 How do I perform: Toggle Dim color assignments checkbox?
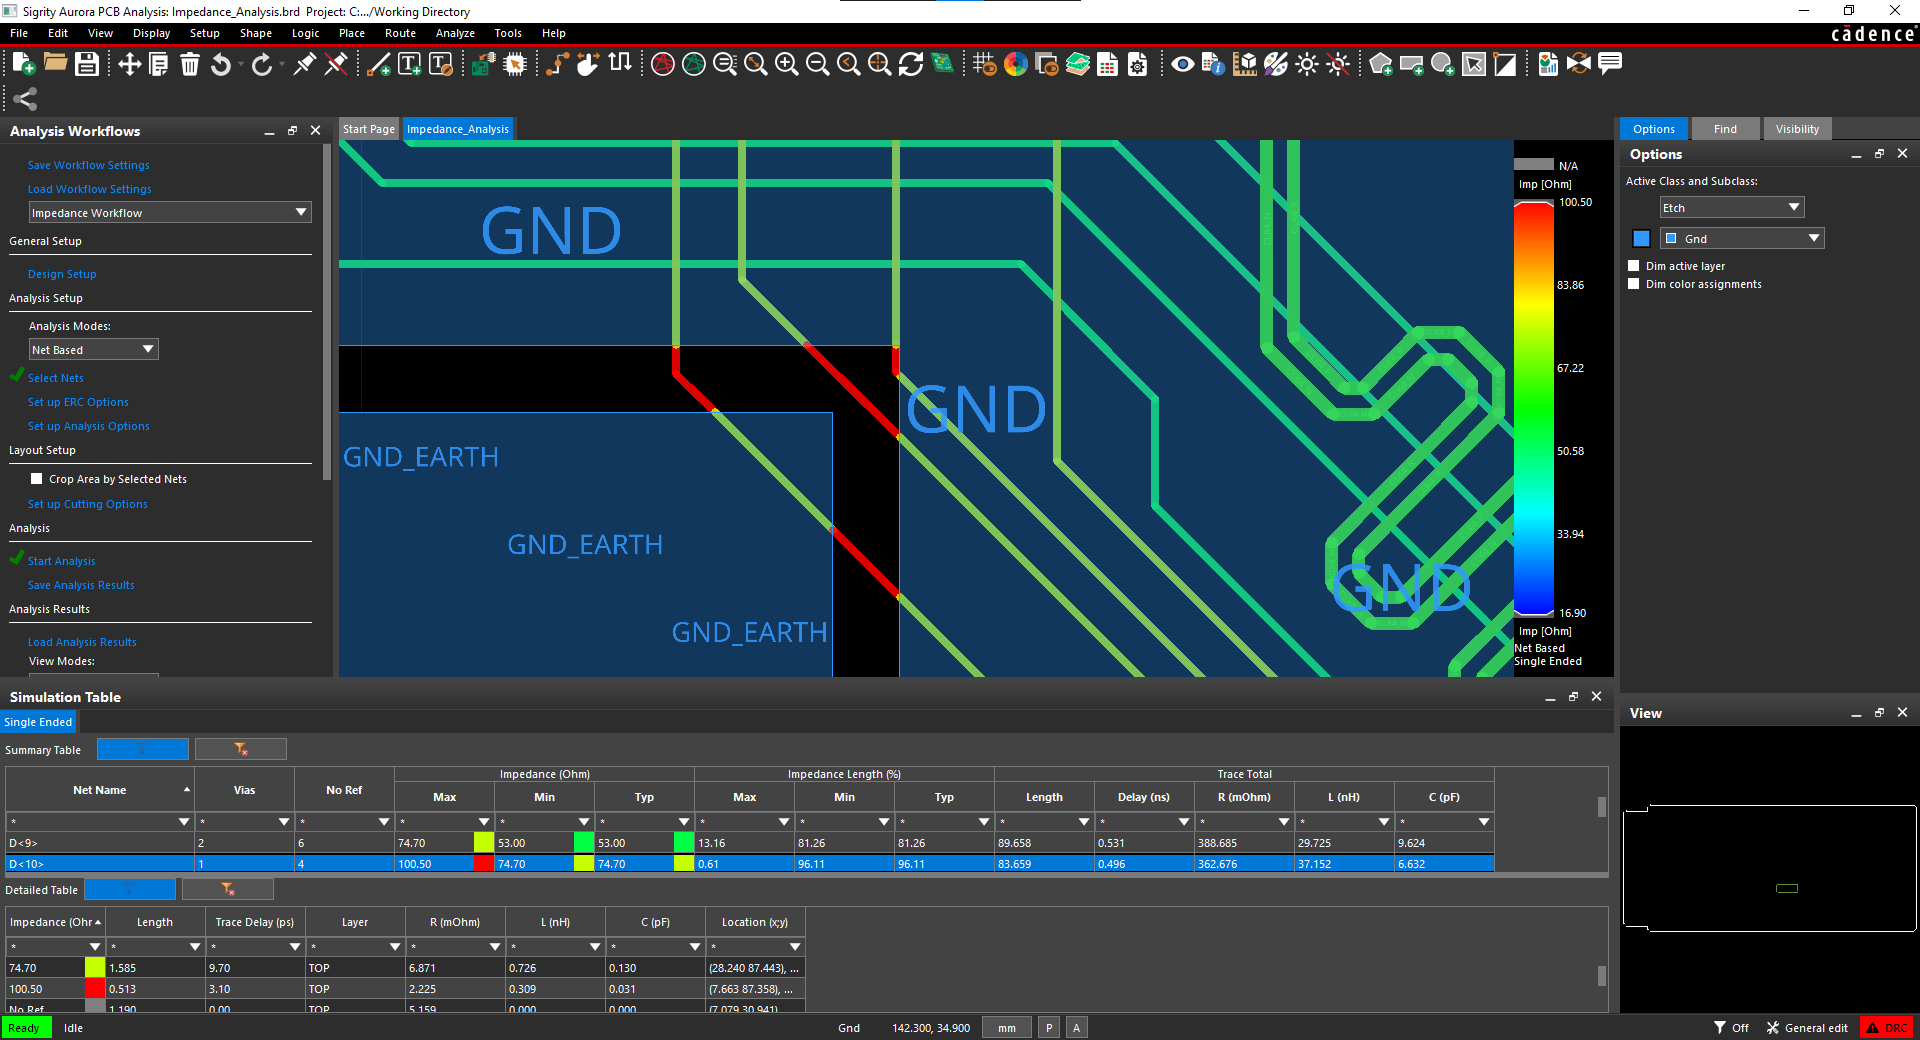tap(1634, 284)
